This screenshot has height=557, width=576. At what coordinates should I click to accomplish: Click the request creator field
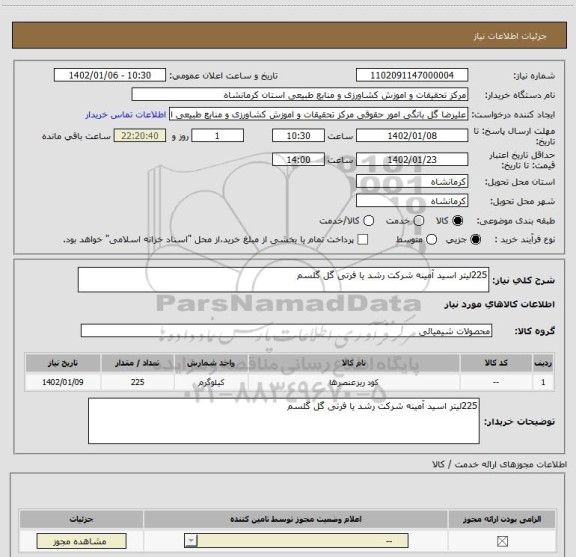(318, 114)
